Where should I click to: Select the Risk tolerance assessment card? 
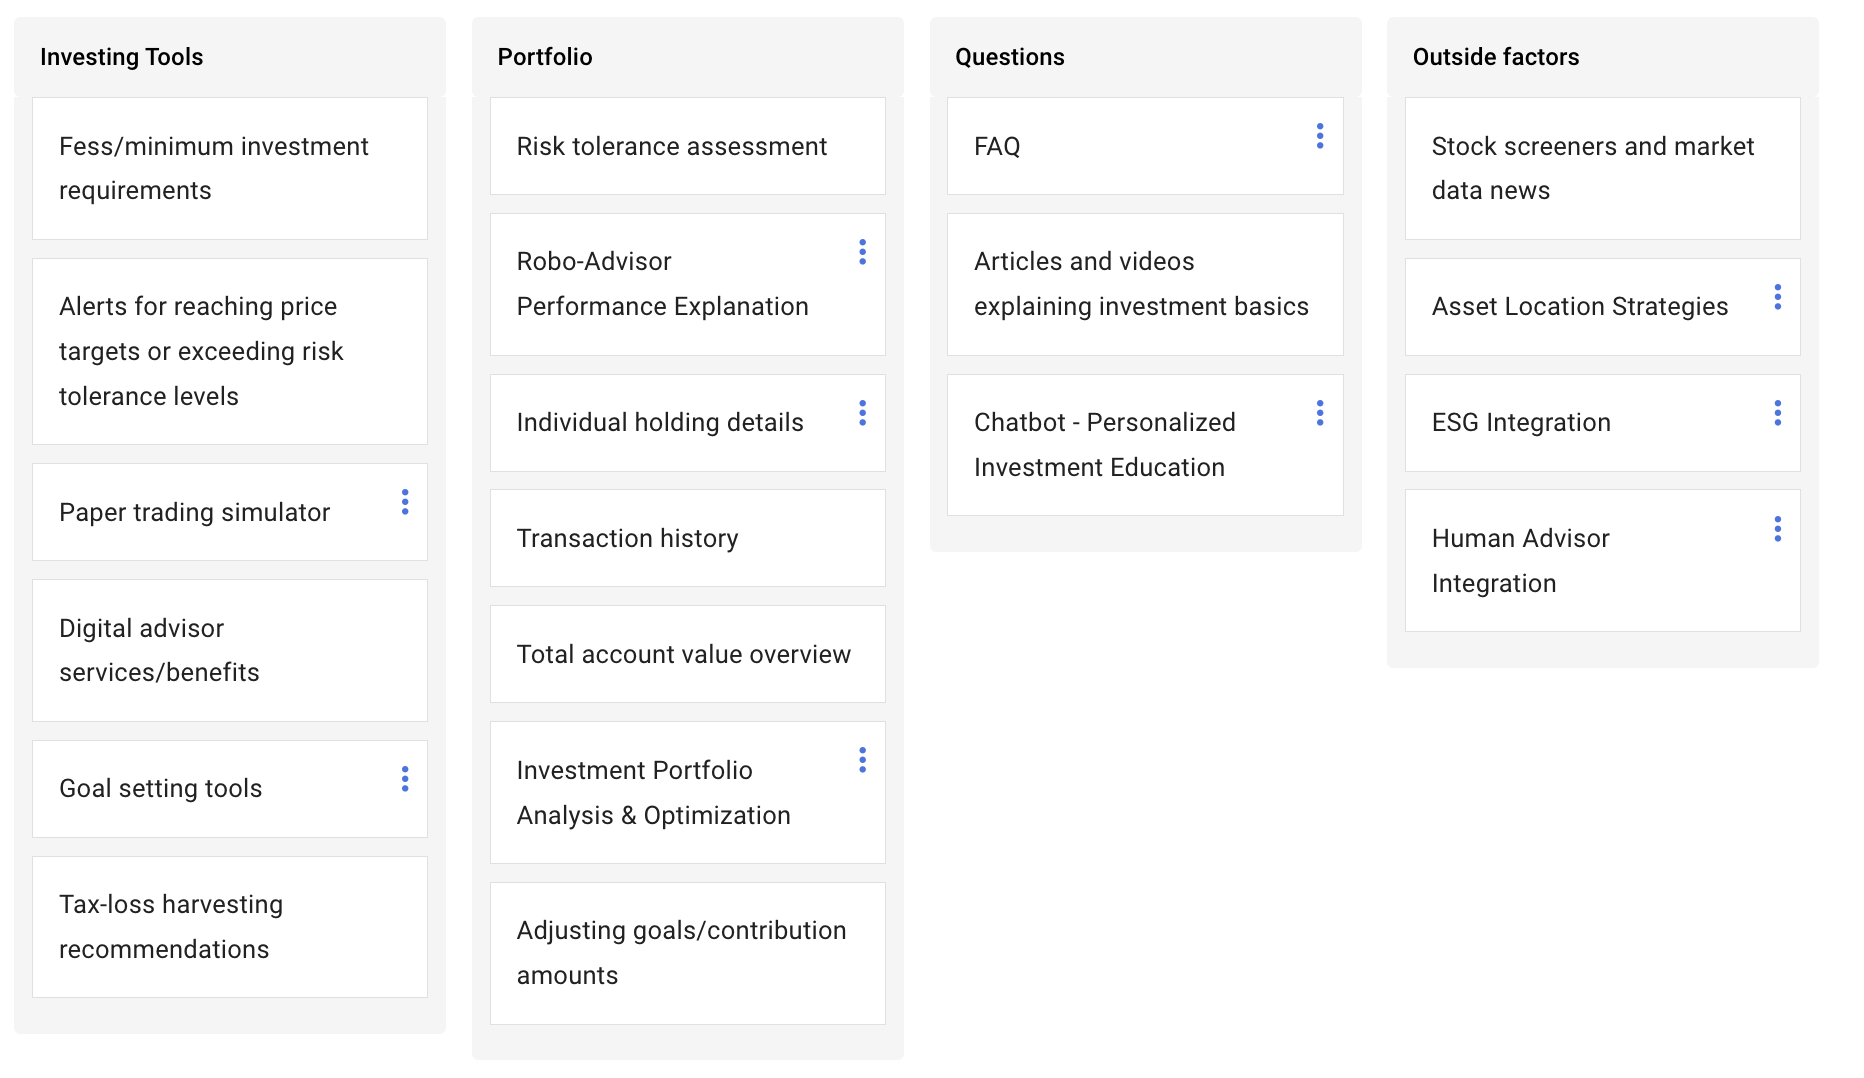[688, 146]
